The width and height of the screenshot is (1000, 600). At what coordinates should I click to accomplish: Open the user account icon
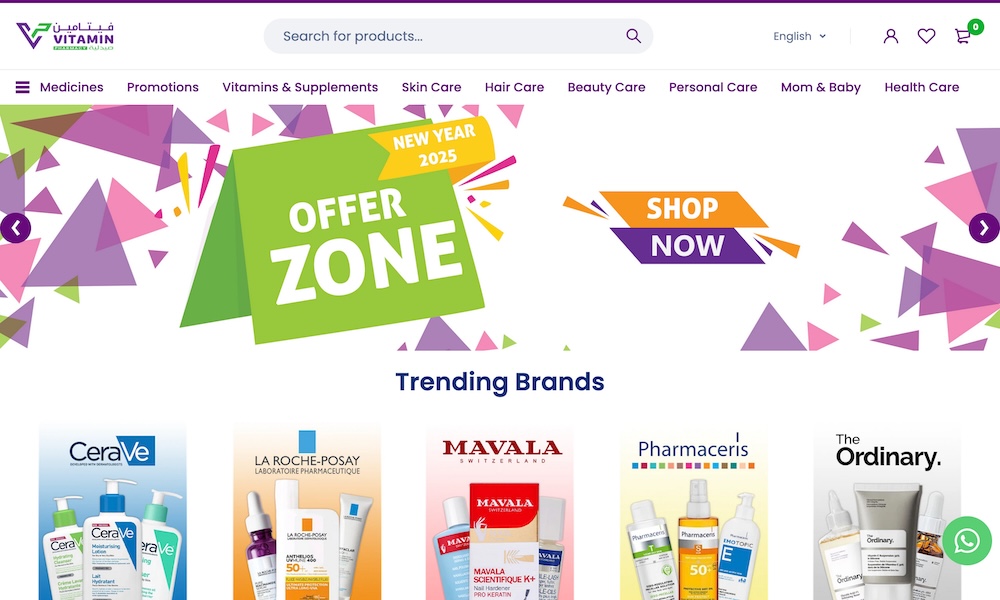(x=890, y=36)
